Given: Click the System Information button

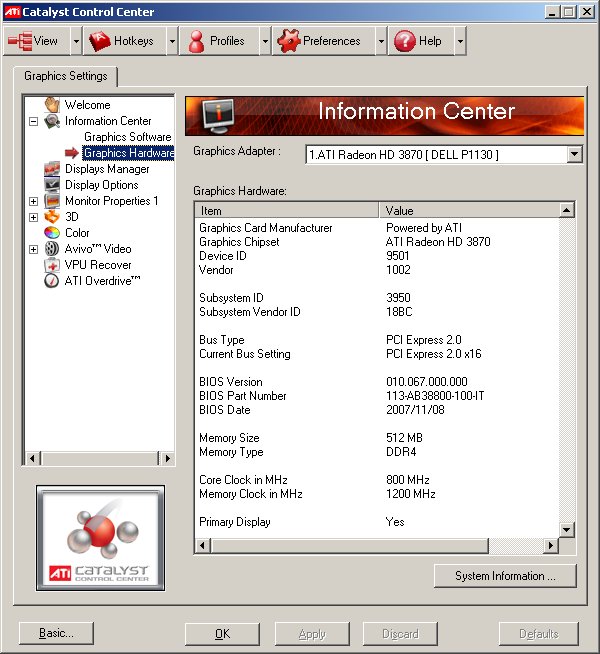Looking at the screenshot, I should (x=506, y=576).
